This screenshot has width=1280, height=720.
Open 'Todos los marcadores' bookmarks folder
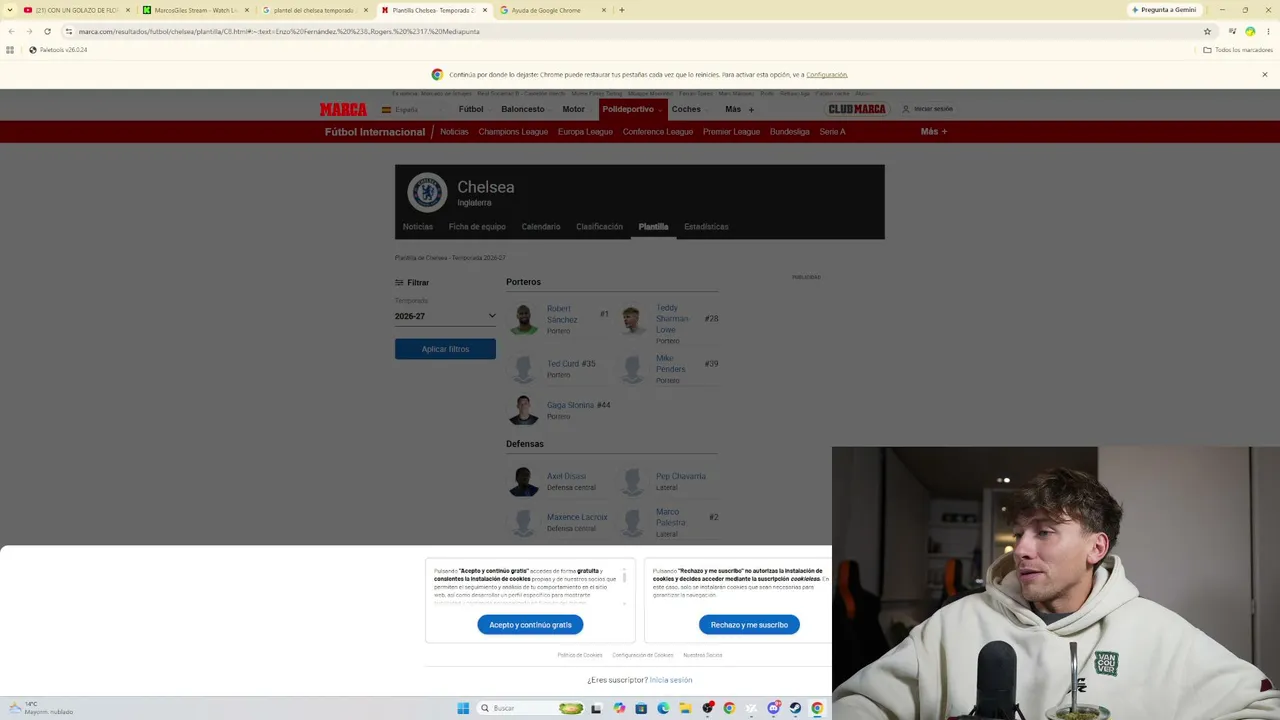1238,50
